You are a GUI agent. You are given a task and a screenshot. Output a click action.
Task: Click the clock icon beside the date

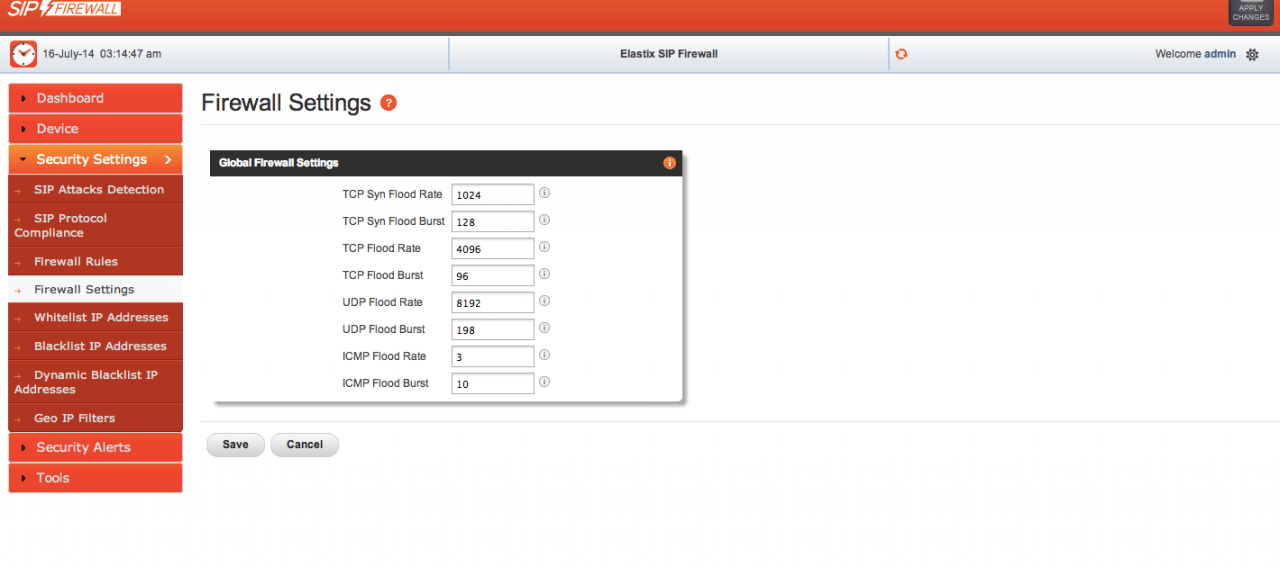23,54
